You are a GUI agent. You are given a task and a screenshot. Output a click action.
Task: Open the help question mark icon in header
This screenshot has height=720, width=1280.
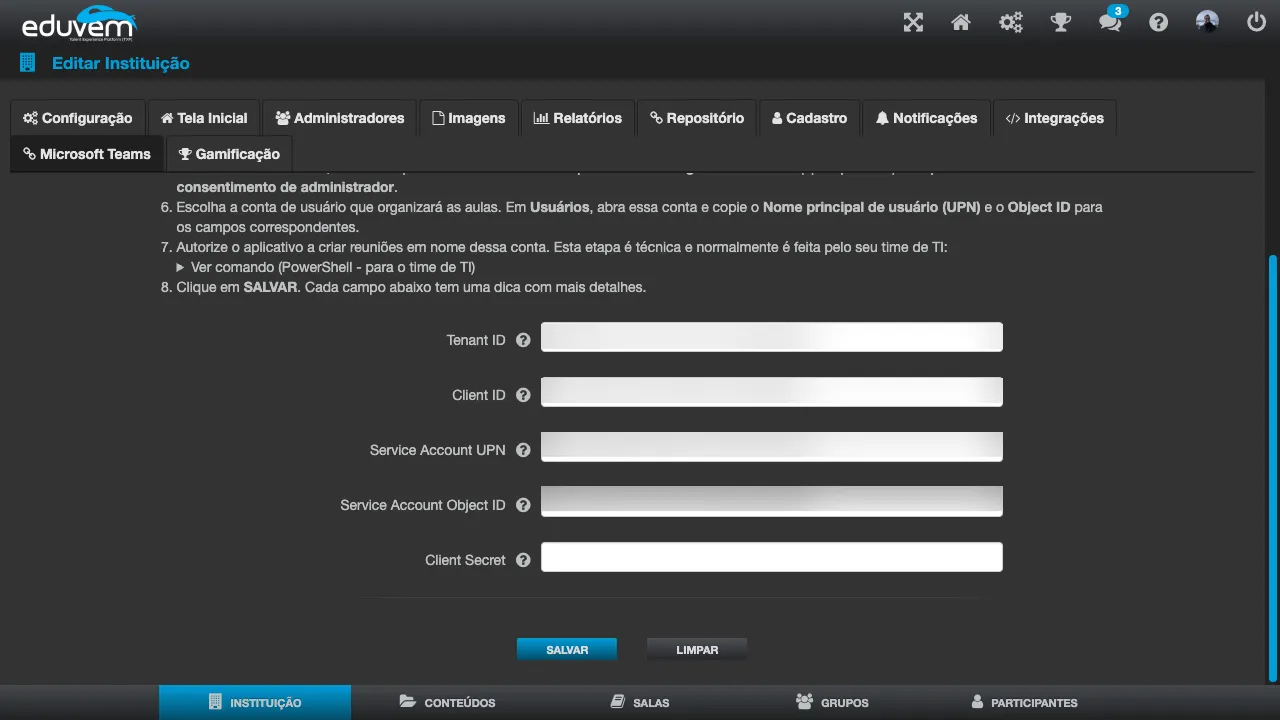1158,22
